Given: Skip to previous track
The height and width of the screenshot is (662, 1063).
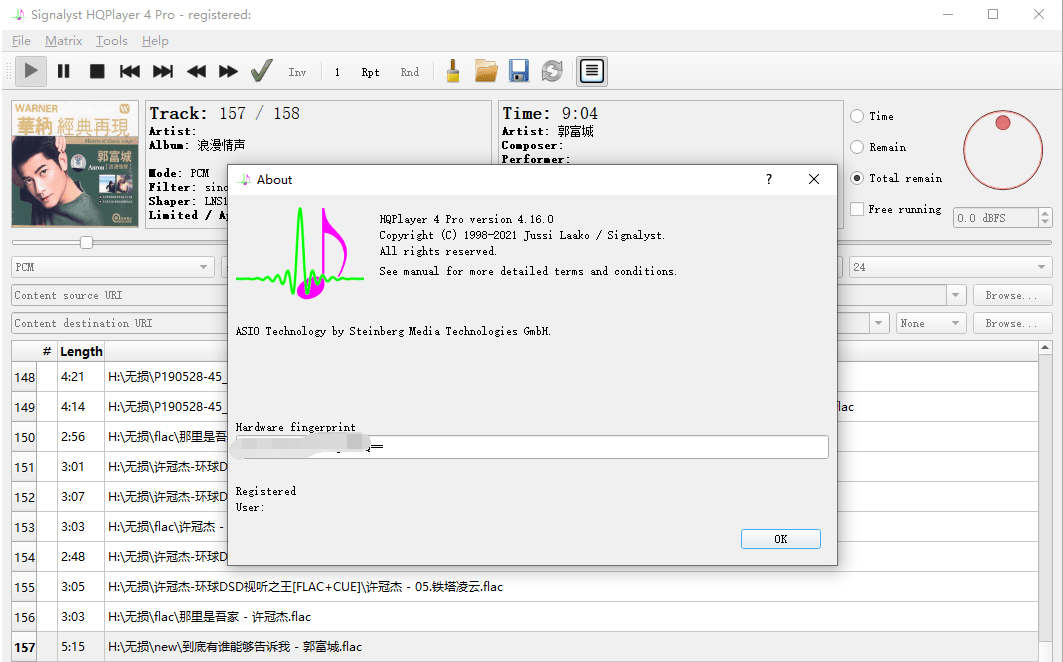Looking at the screenshot, I should [x=129, y=71].
